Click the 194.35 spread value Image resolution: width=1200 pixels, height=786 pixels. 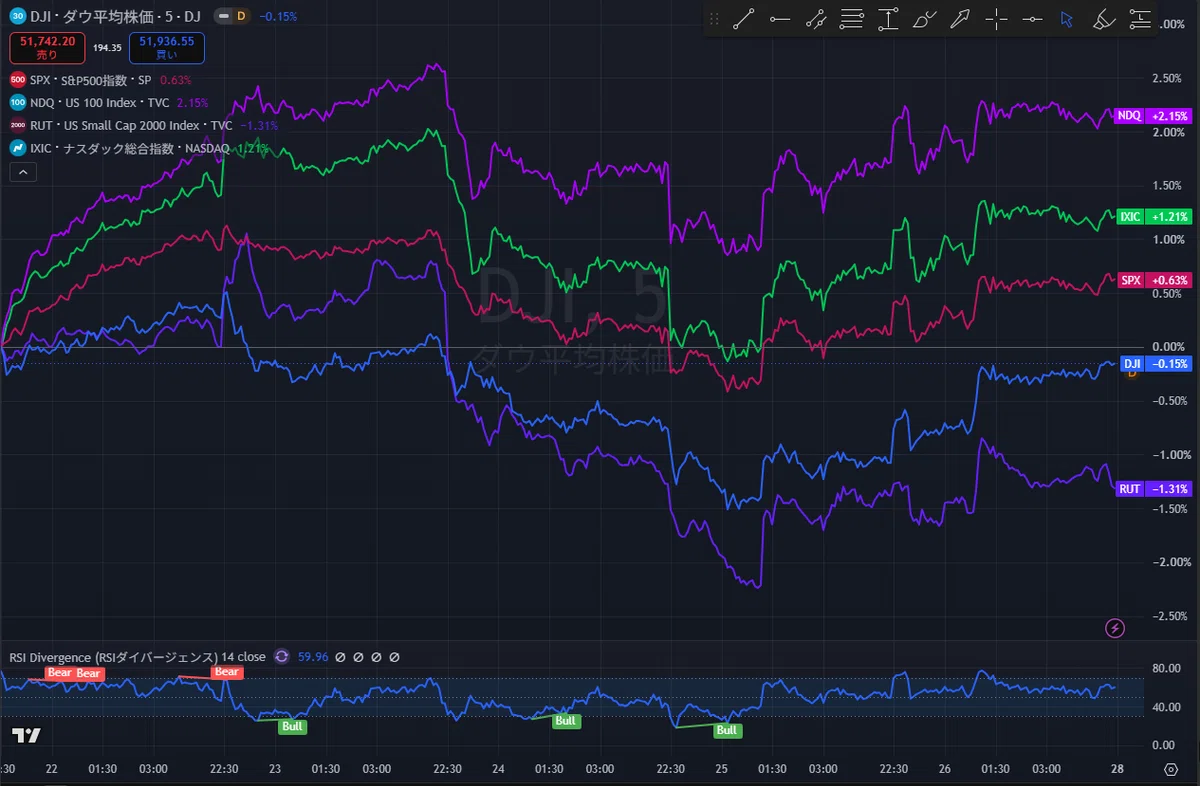click(x=107, y=48)
